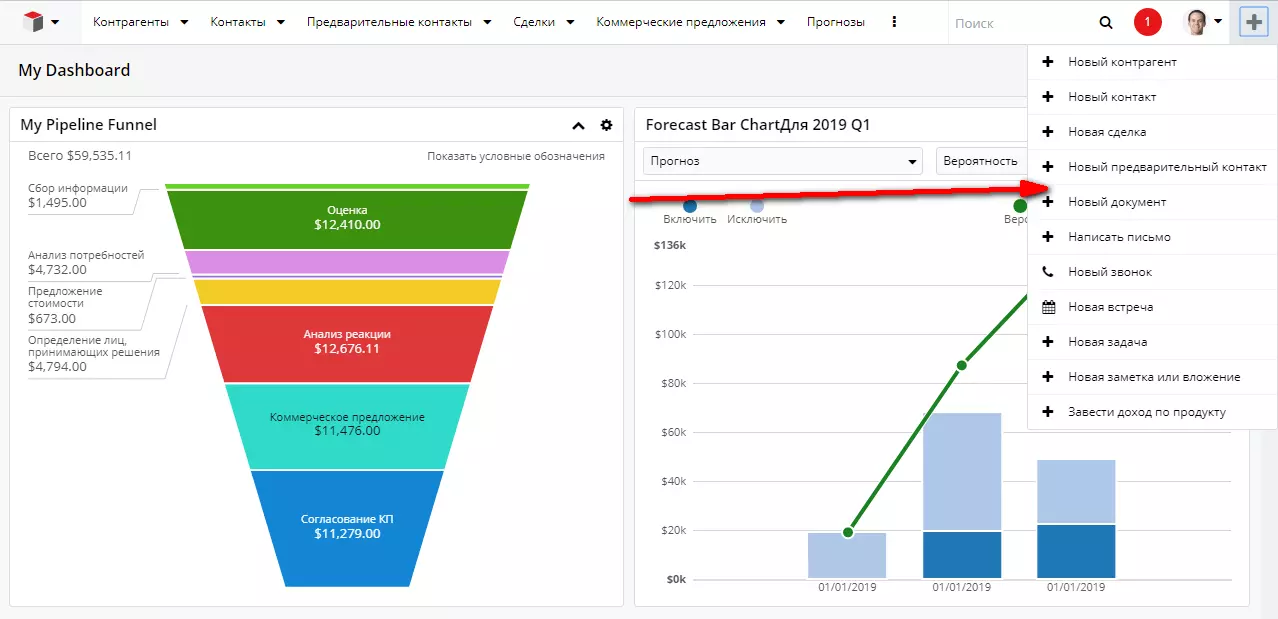Image resolution: width=1278 pixels, height=619 pixels.
Task: Open the red notifications badge
Action: click(x=1148, y=21)
